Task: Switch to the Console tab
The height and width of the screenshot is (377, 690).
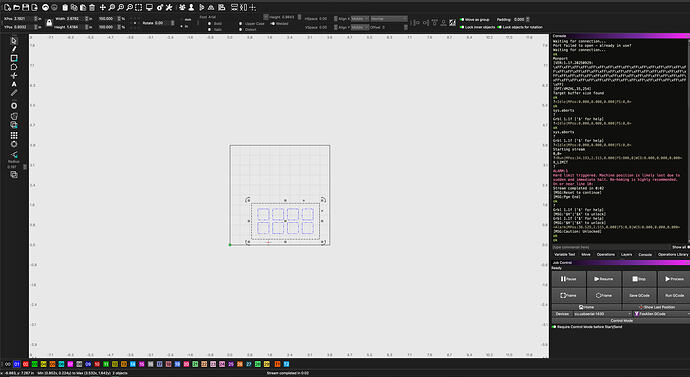Action: pos(645,254)
